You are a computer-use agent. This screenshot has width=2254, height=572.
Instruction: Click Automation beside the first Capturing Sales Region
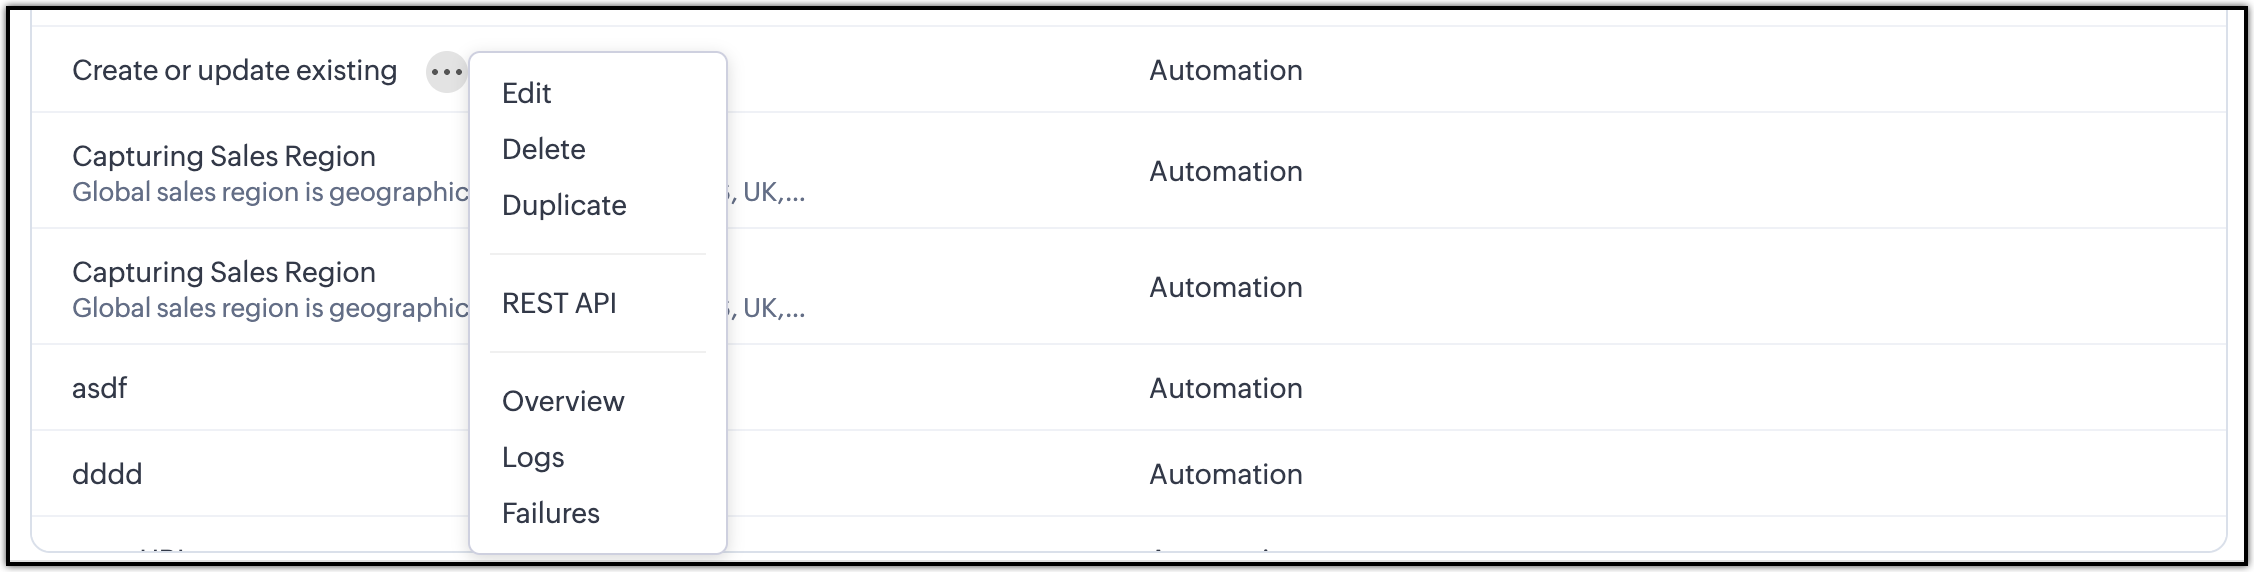pos(1225,171)
